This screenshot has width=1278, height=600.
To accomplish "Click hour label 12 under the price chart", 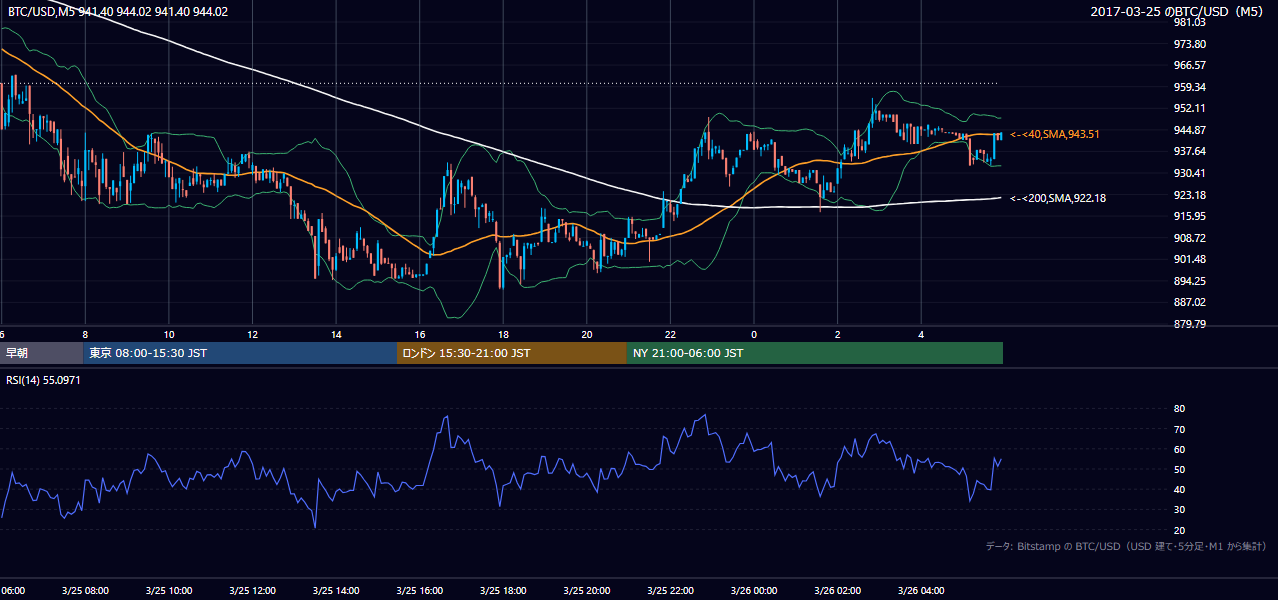I will pyautogui.click(x=252, y=334).
